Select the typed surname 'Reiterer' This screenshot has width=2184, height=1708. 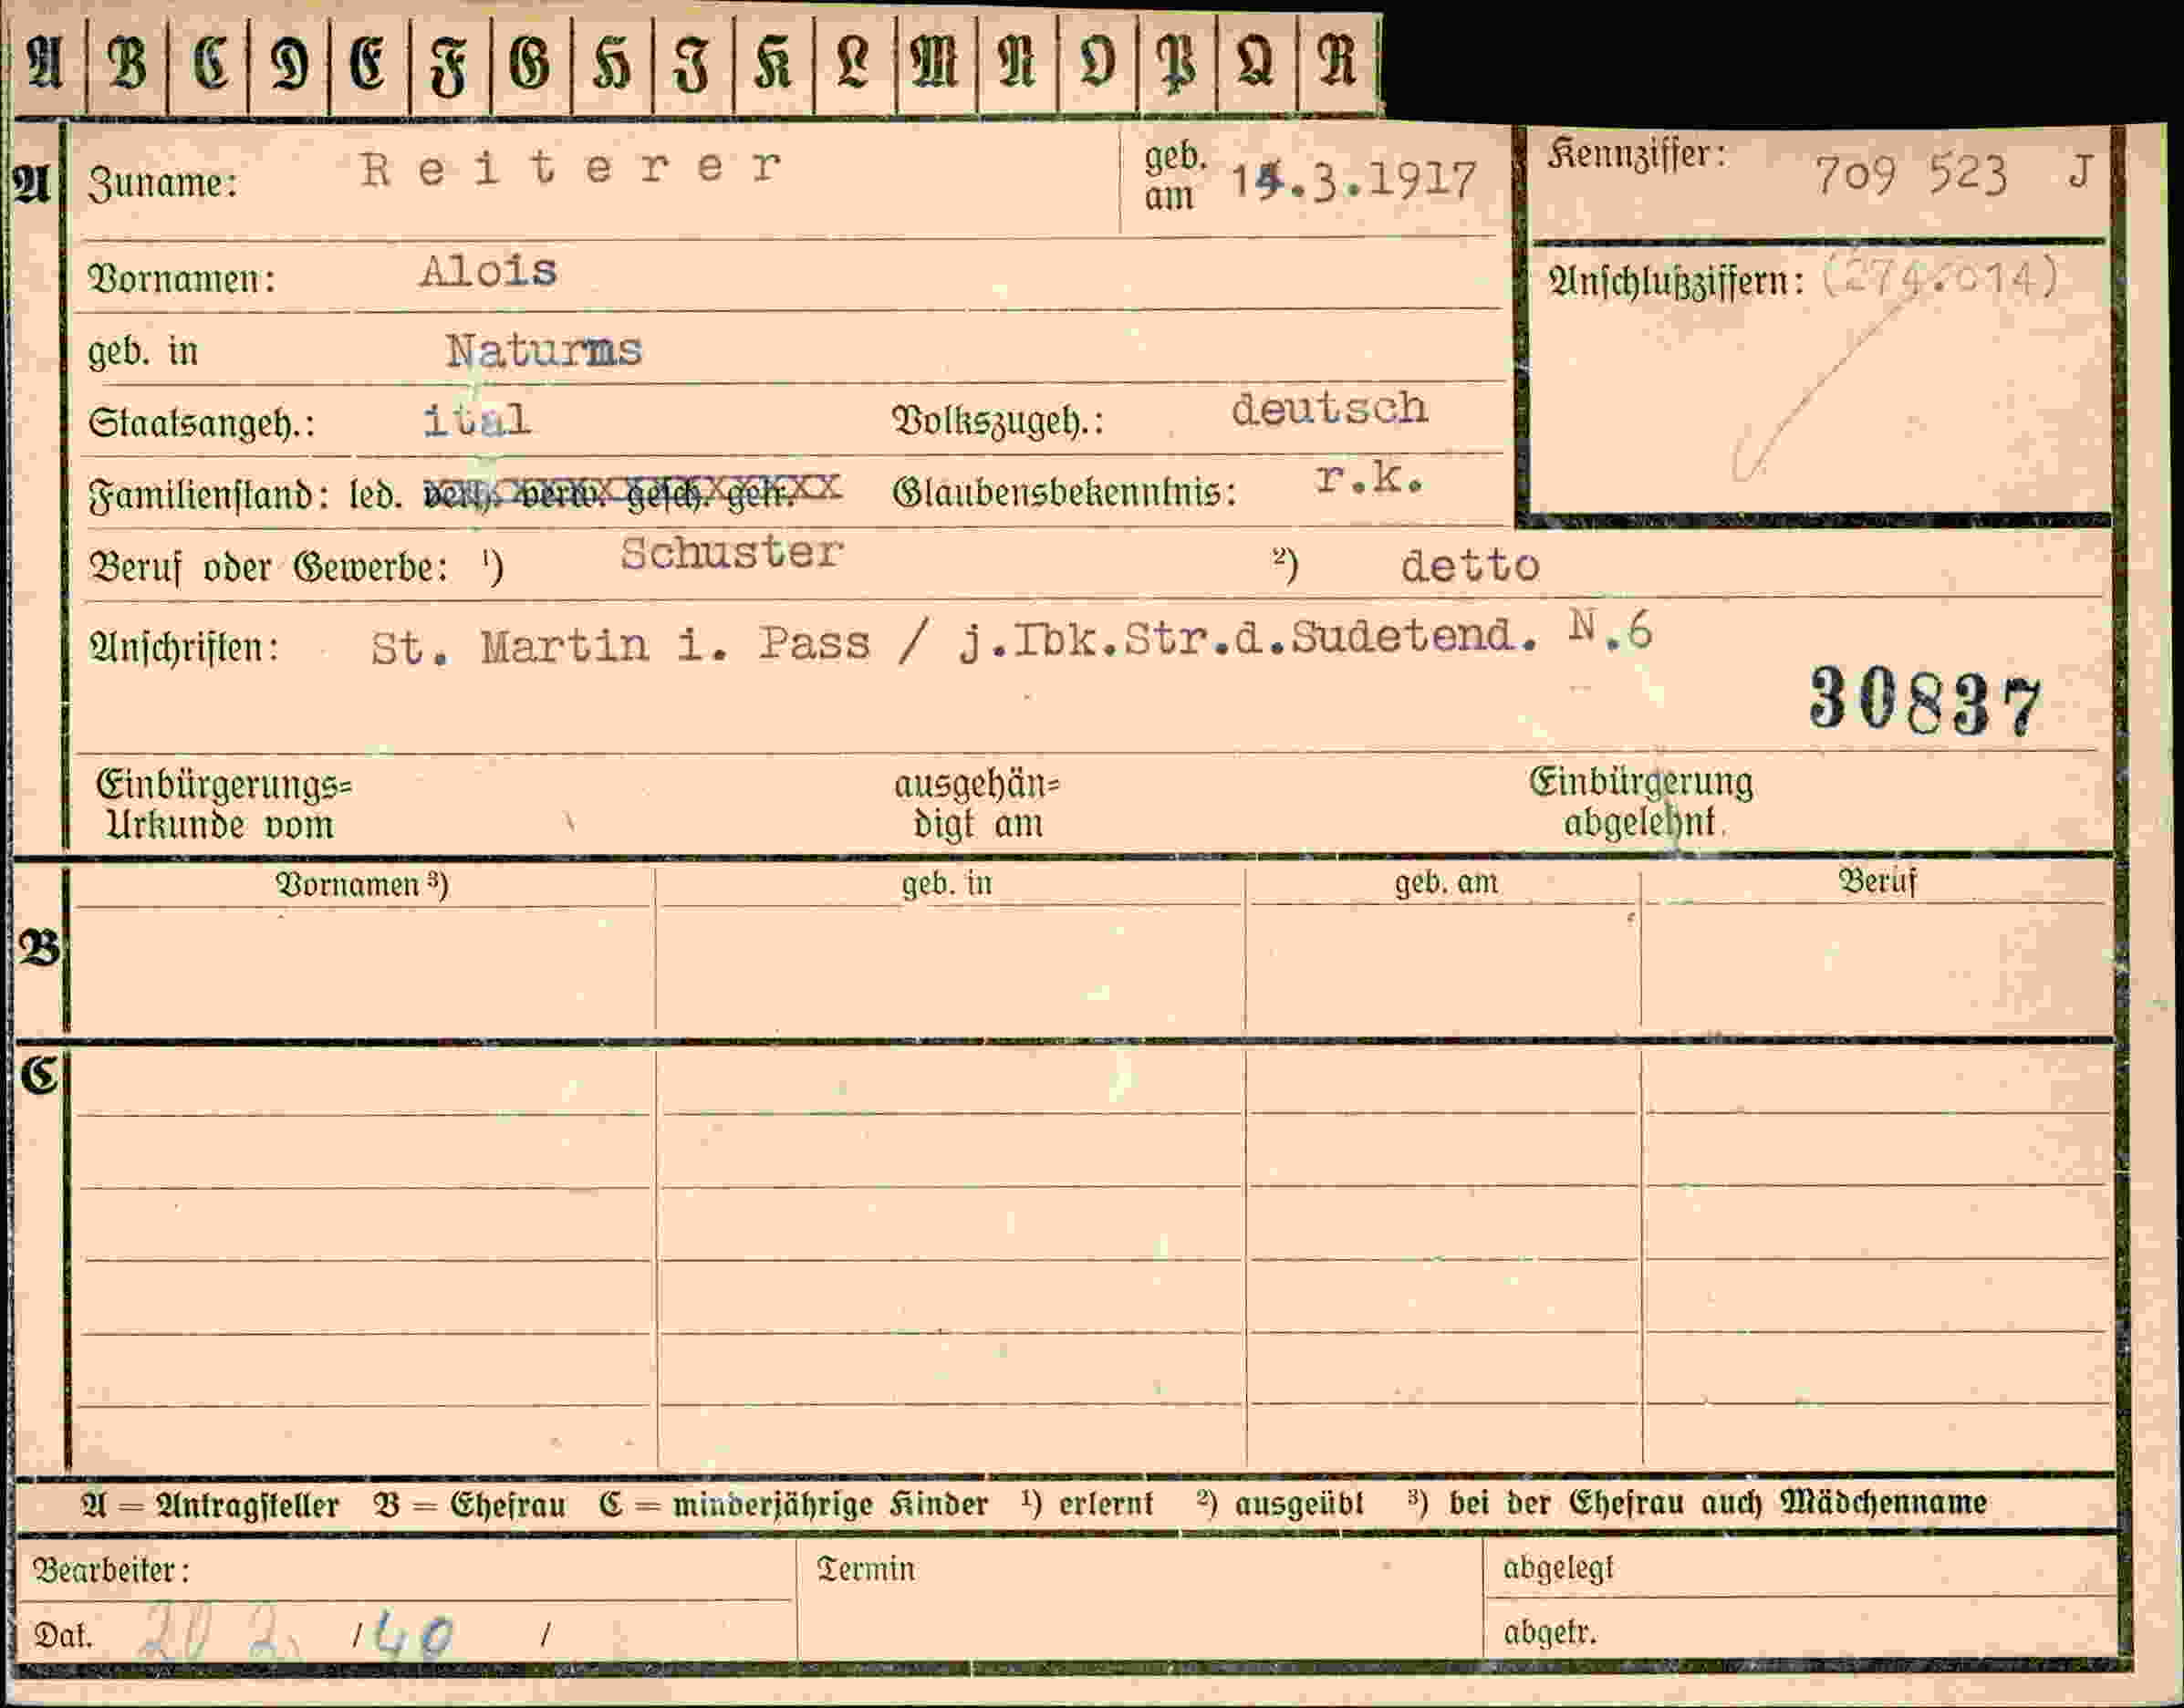point(571,168)
